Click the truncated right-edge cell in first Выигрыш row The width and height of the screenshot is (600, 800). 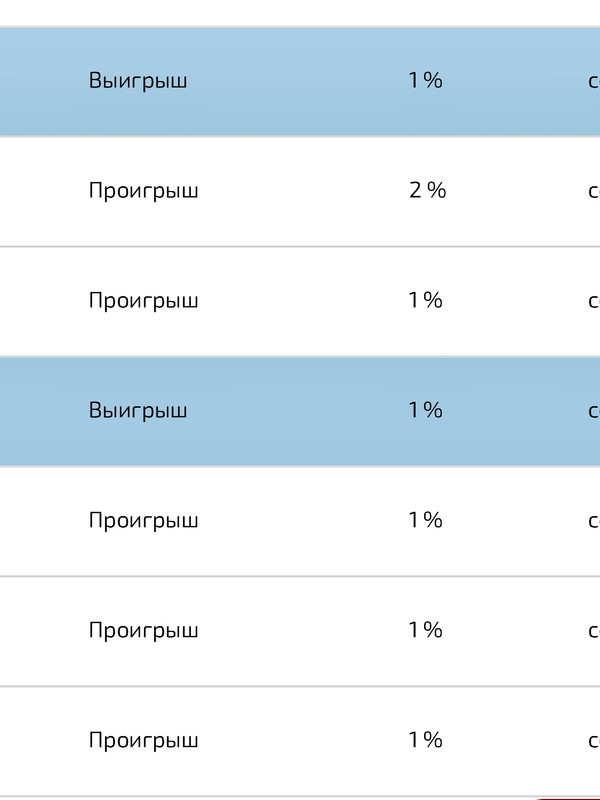point(594,81)
